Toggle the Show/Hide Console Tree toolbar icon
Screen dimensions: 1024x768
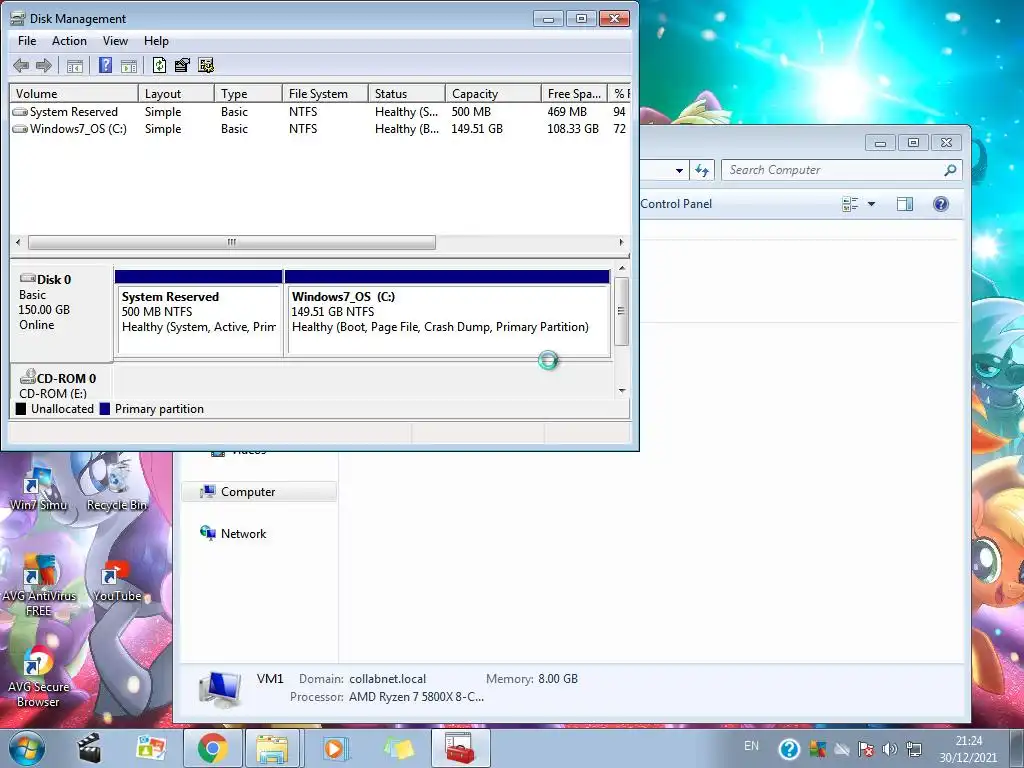click(75, 65)
